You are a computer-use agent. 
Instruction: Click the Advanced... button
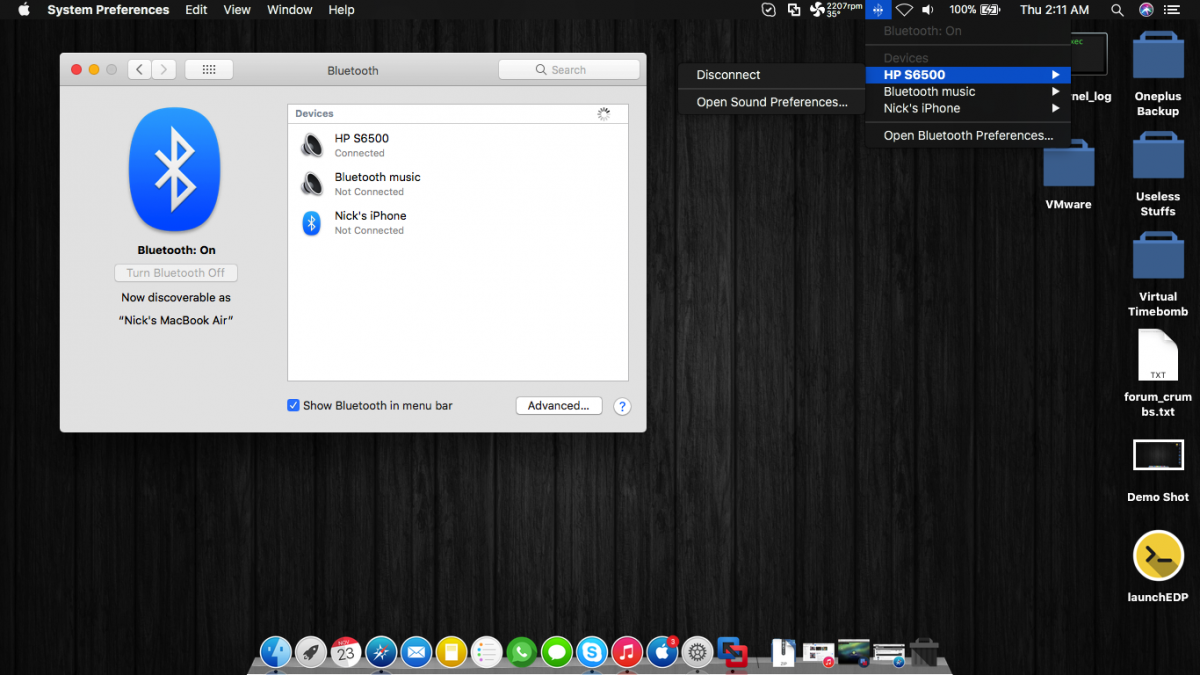click(x=559, y=406)
